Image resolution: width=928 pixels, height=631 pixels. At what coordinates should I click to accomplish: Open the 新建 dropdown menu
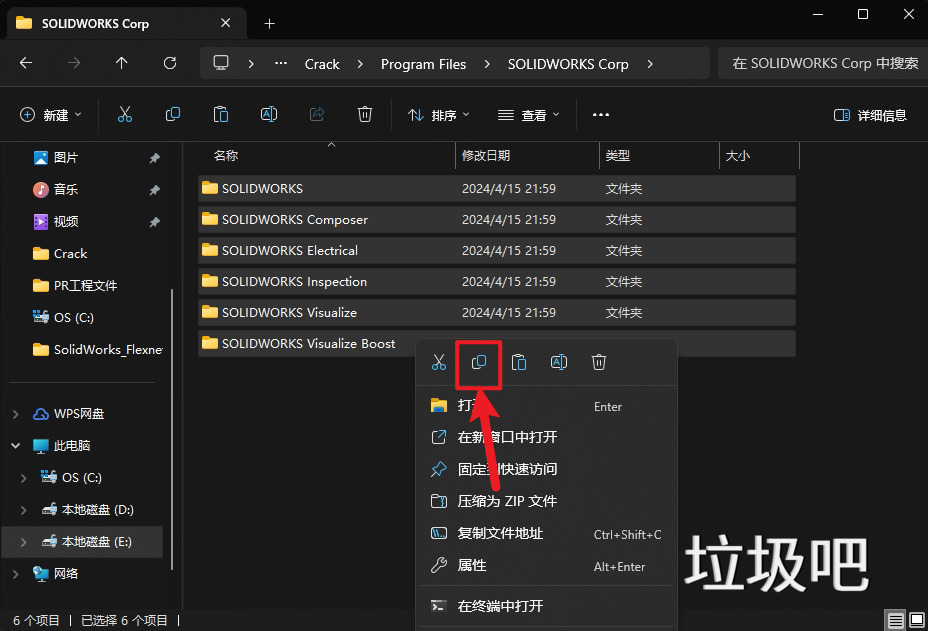click(50, 114)
